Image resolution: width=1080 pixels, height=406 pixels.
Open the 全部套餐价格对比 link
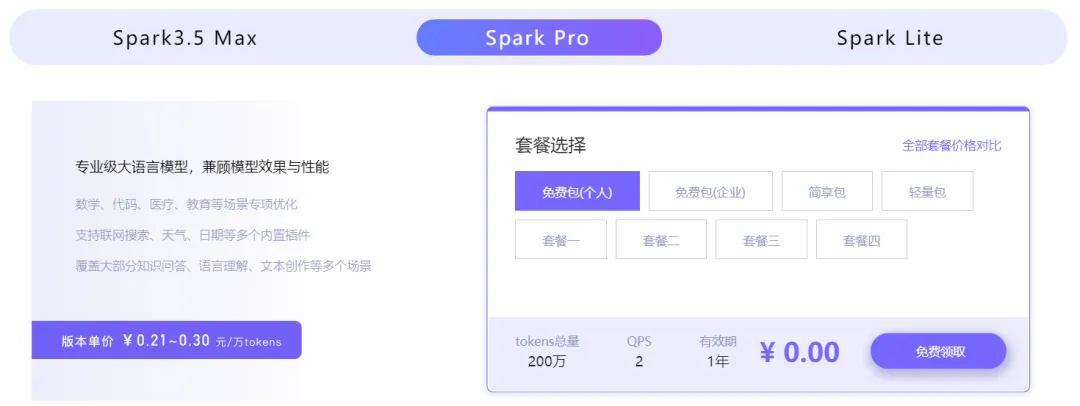tap(951, 145)
